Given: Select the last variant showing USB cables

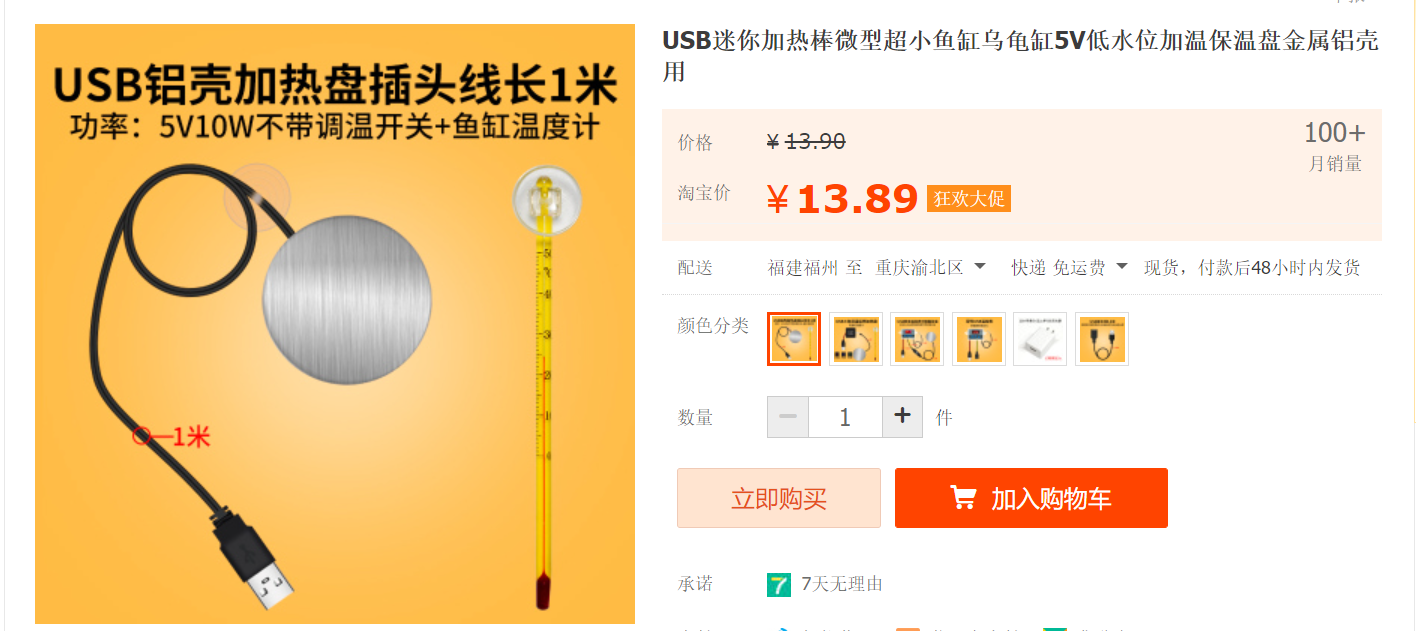Looking at the screenshot, I should [1102, 339].
